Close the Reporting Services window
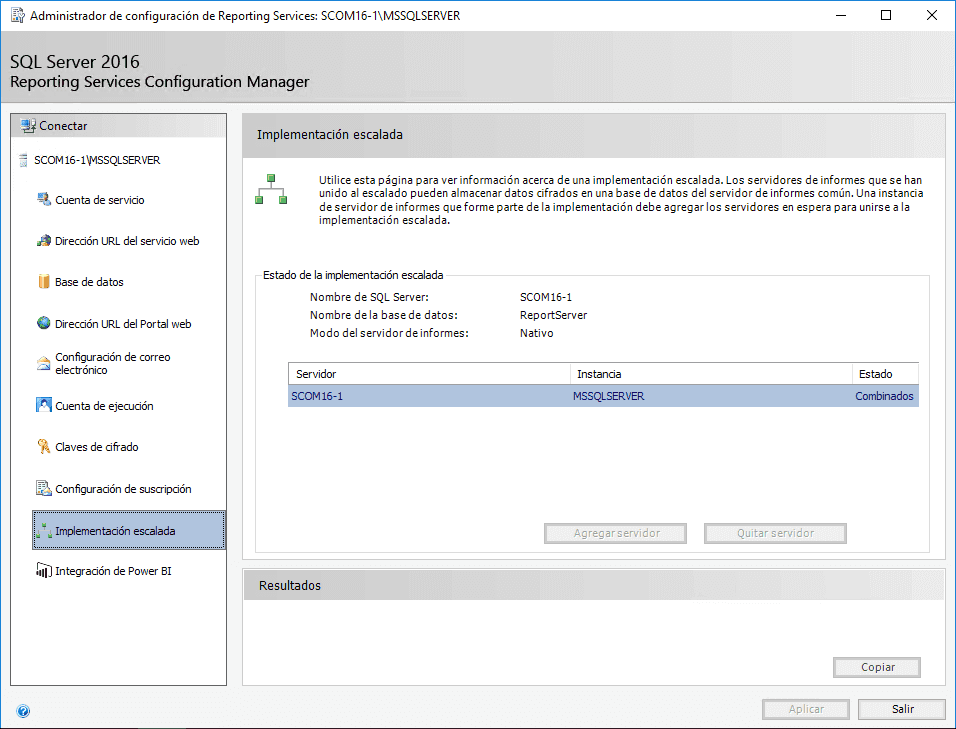The width and height of the screenshot is (956, 729). coord(932,15)
